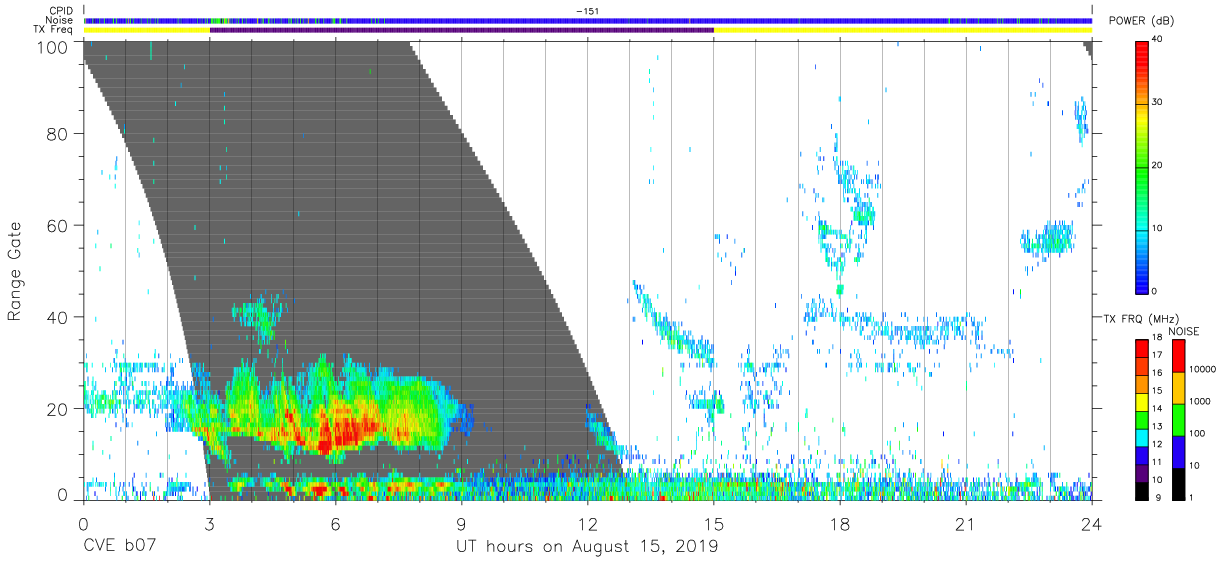Click the 18 tick on UT hours axis
1228x567 pixels.
(840, 523)
